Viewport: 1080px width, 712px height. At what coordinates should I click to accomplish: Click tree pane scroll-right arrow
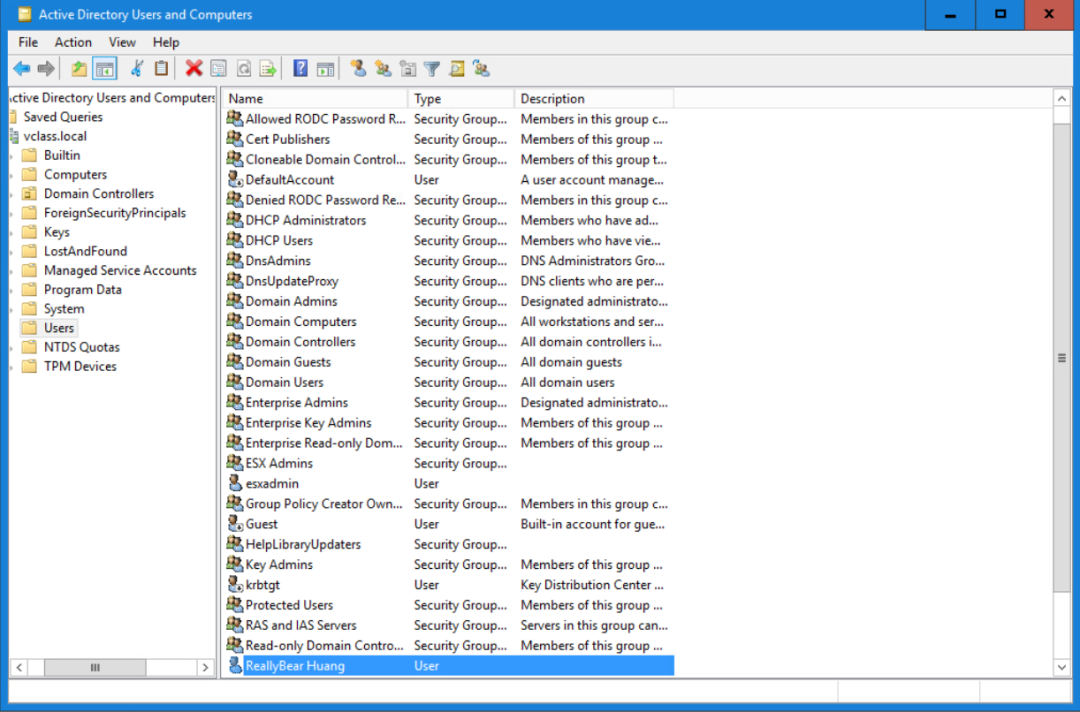(205, 667)
